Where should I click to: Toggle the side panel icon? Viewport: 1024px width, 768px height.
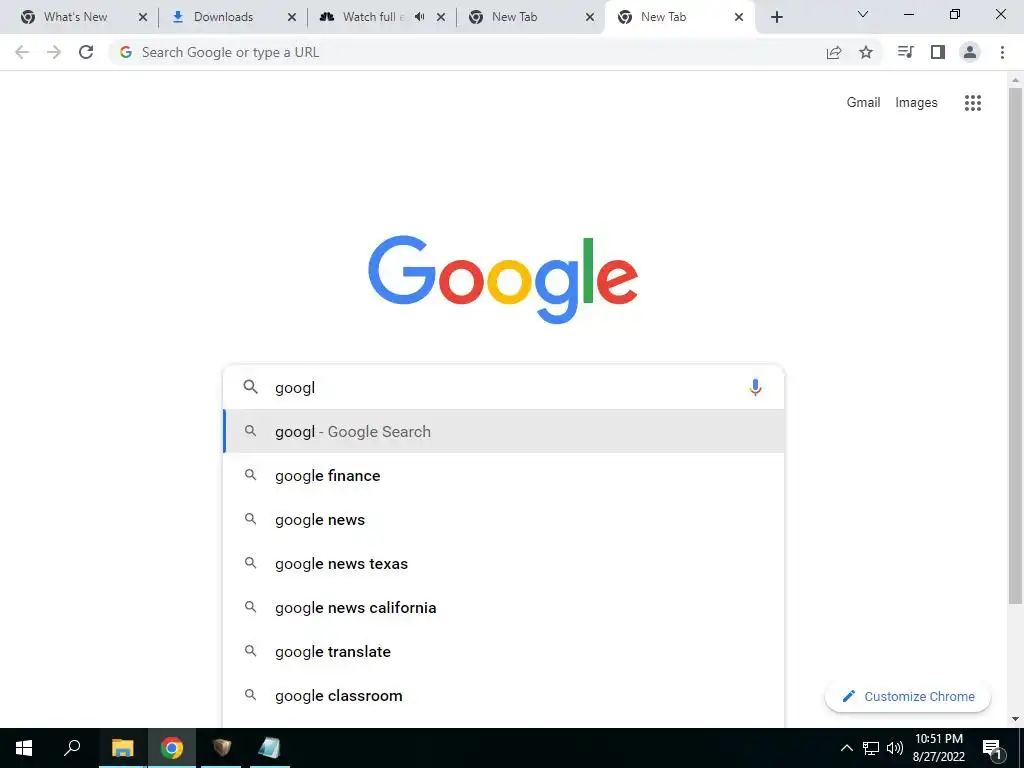[x=938, y=52]
